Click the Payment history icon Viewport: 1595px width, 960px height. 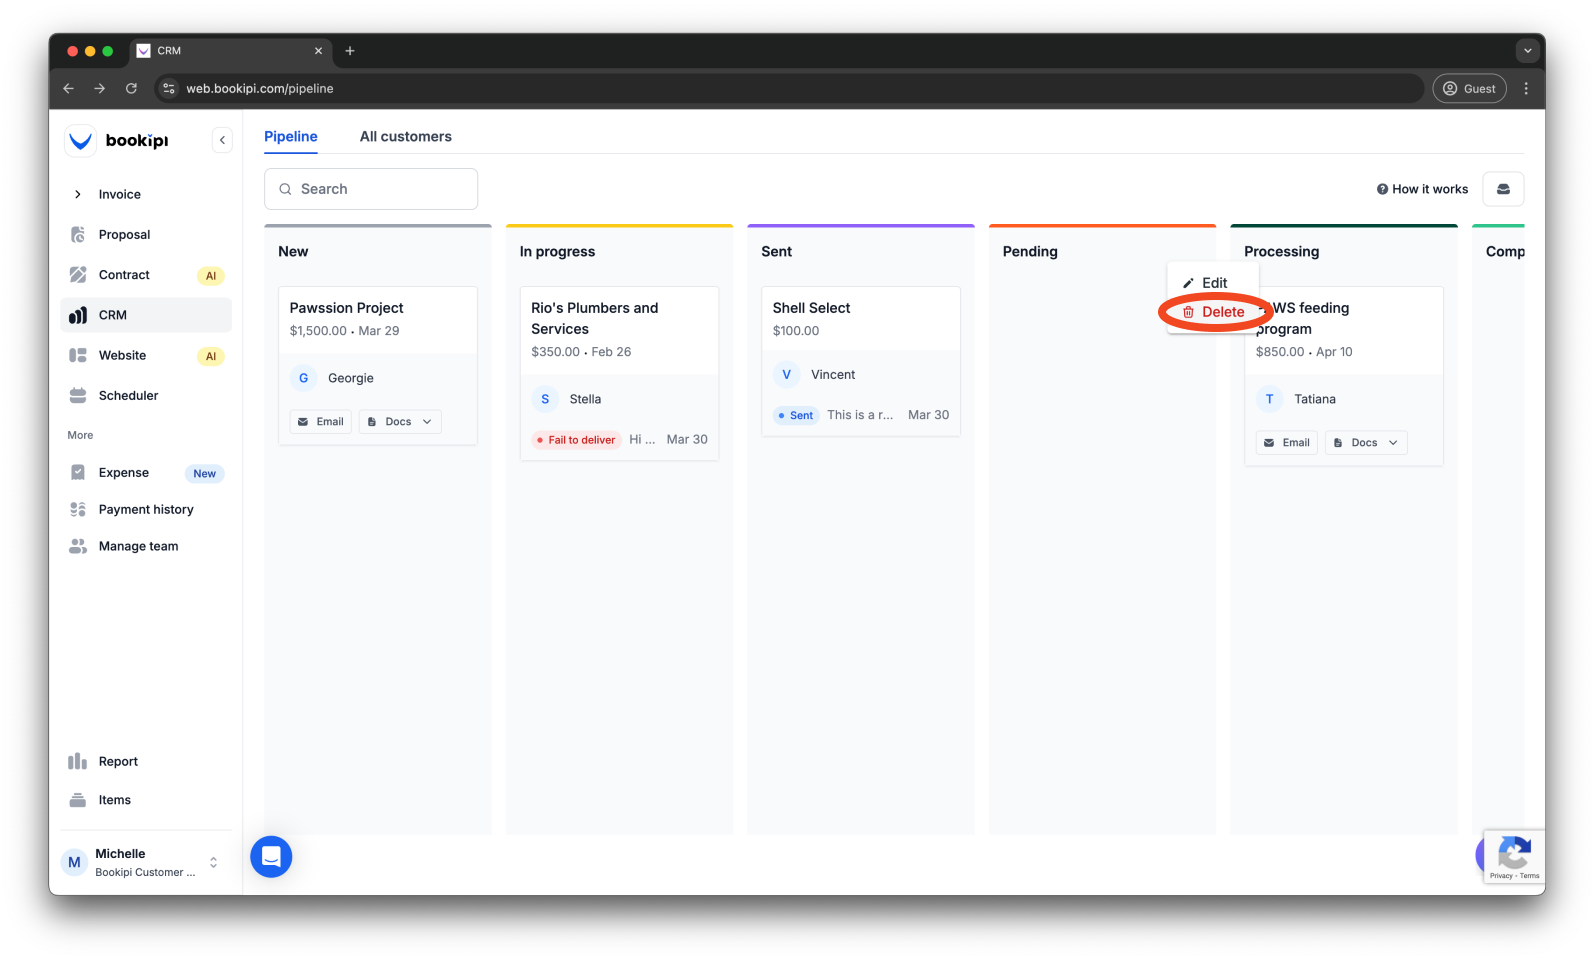(x=78, y=509)
